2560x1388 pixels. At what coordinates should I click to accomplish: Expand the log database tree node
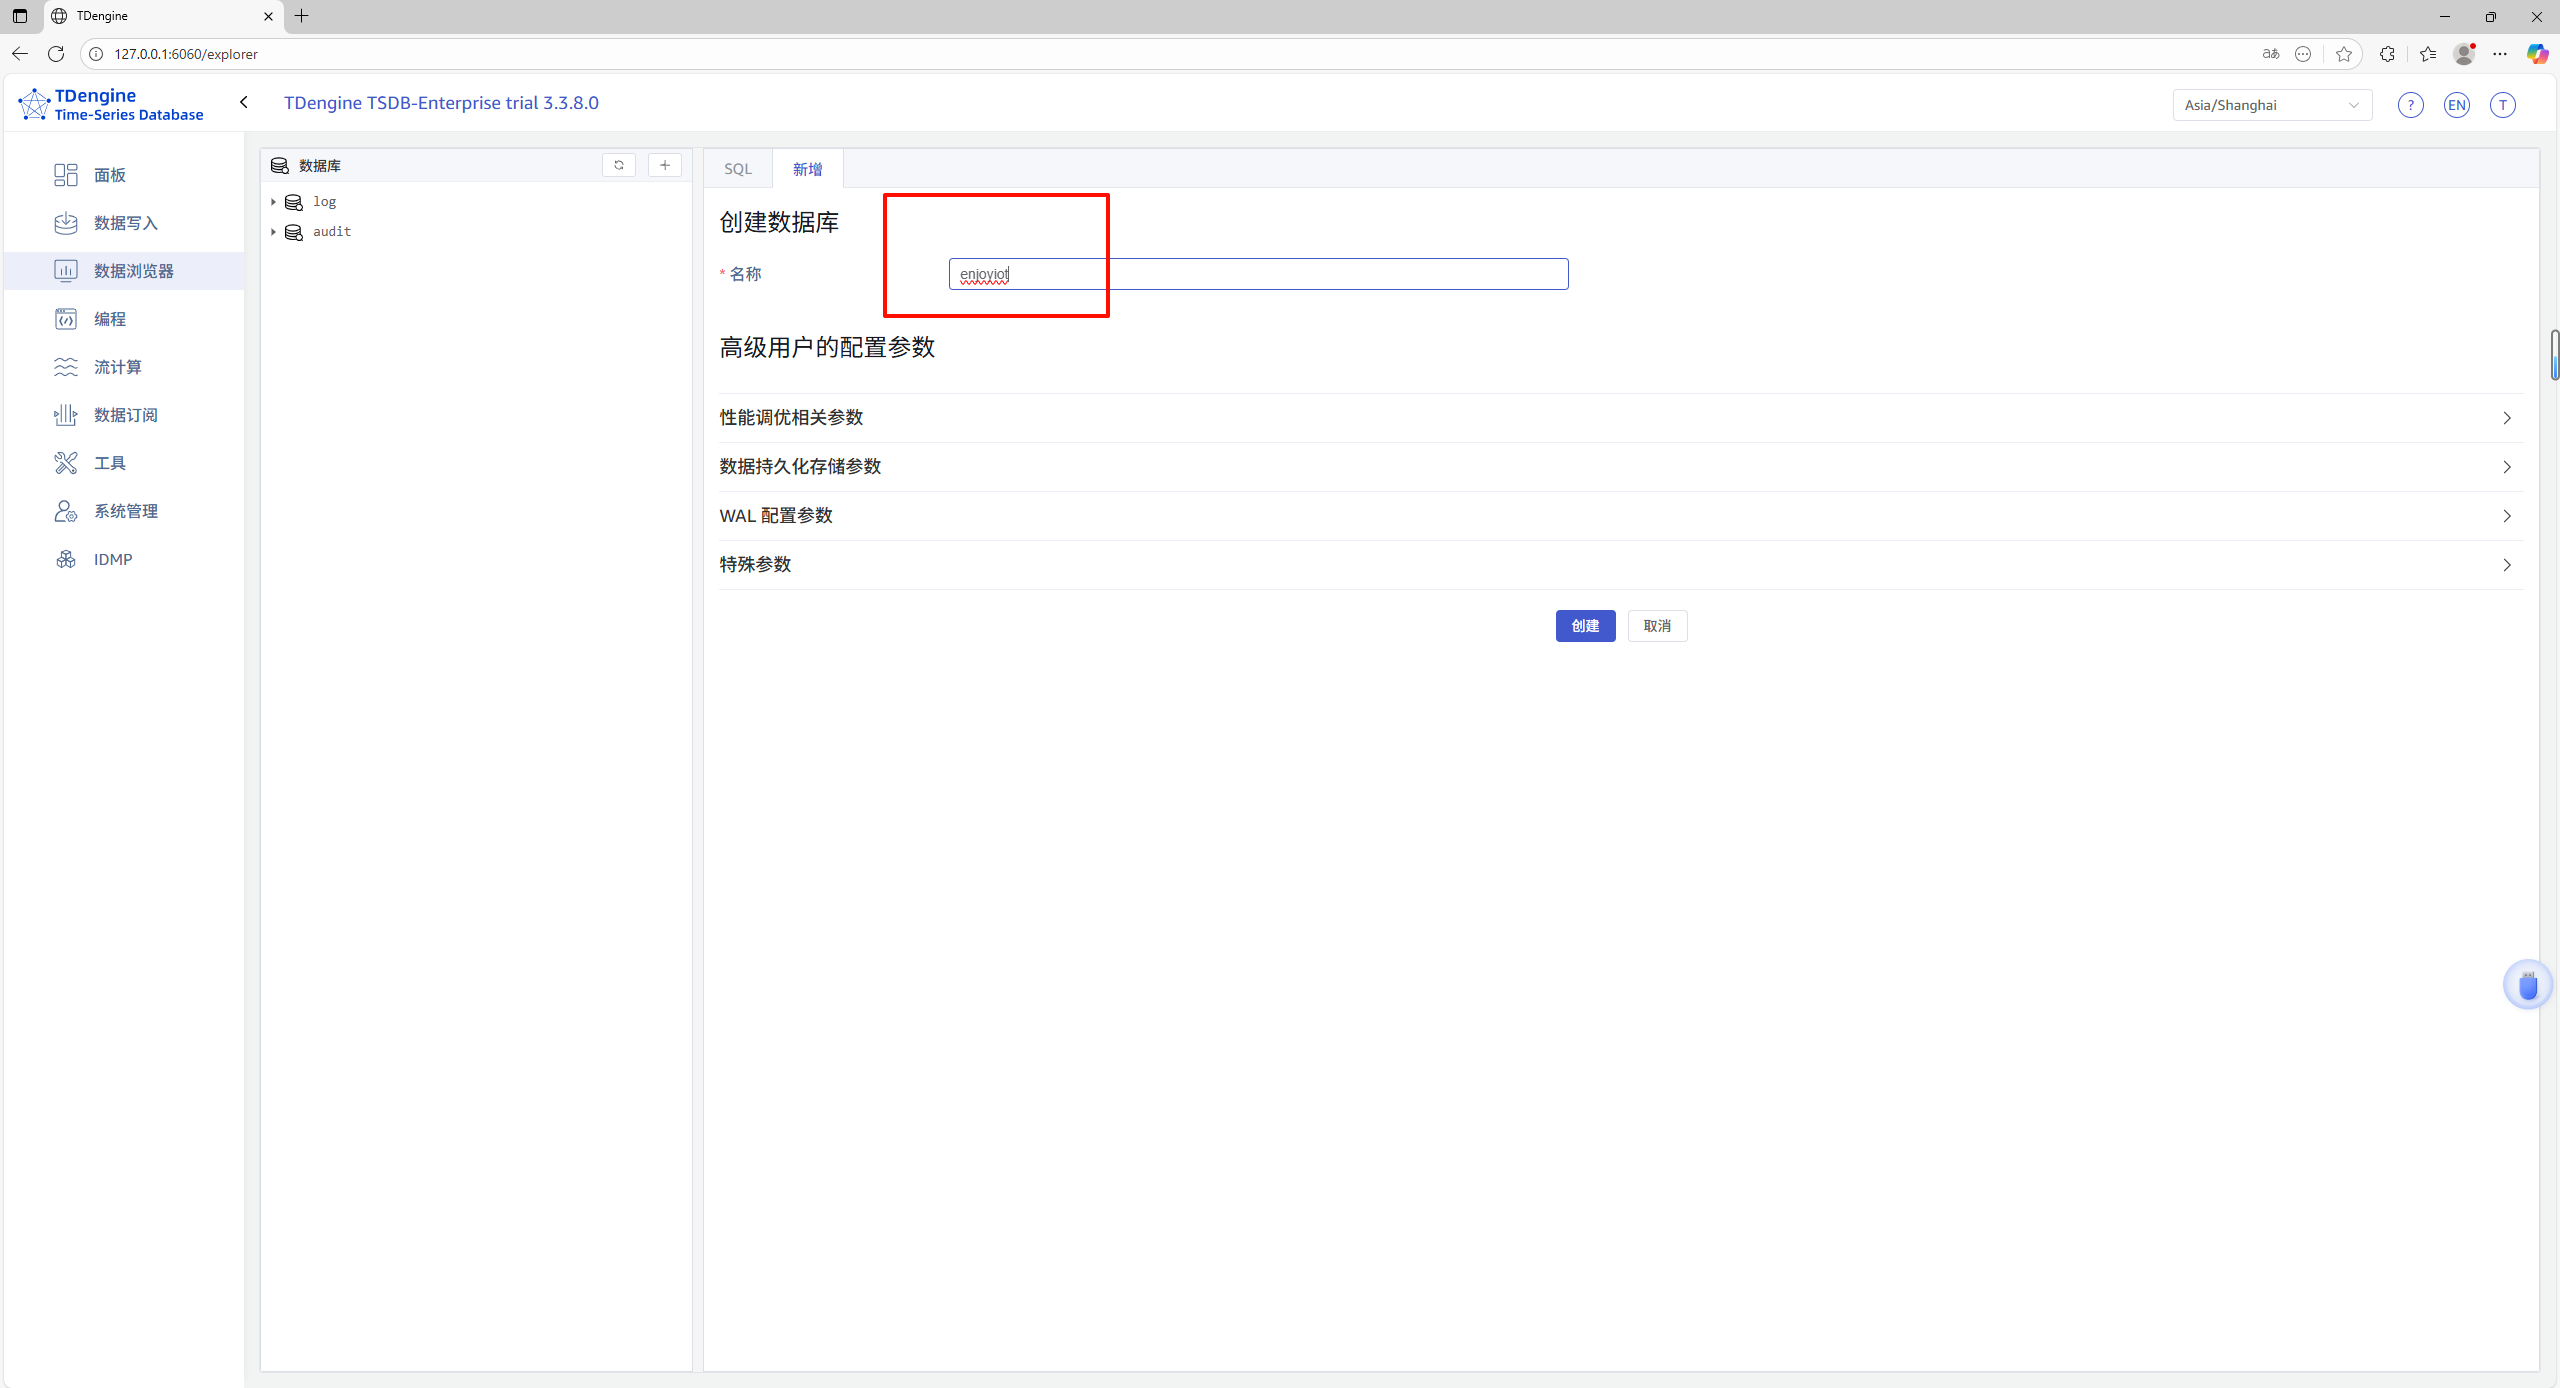click(x=273, y=202)
